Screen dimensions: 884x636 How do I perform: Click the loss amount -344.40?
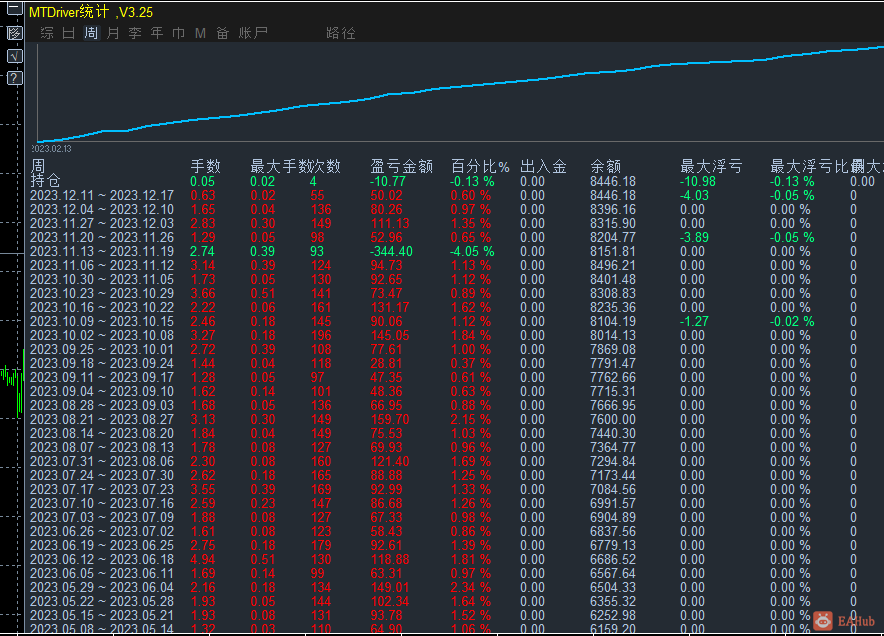point(391,251)
